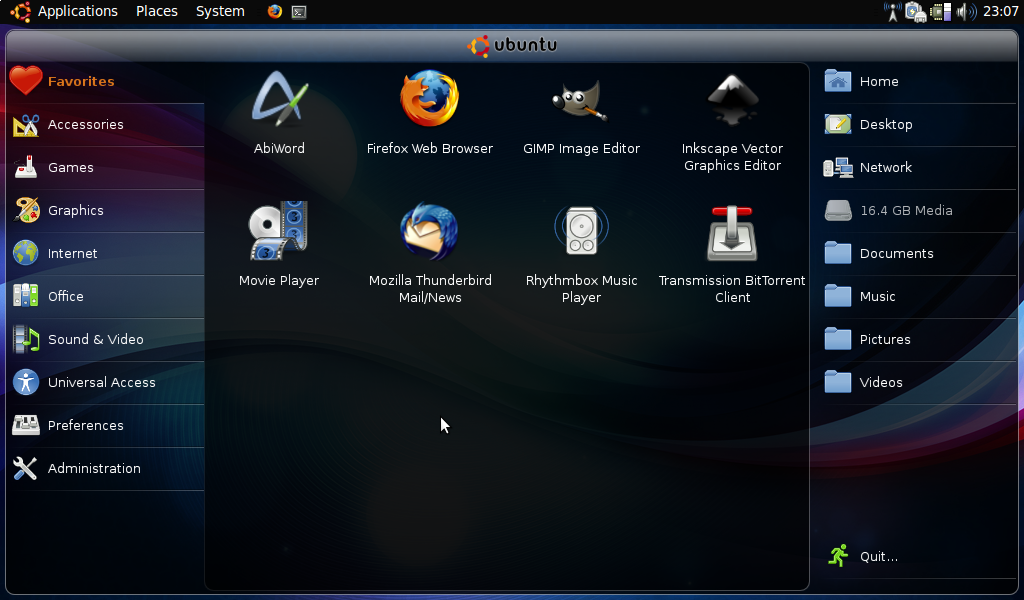Select the Favorites category
The height and width of the screenshot is (600, 1024).
pyautogui.click(x=106, y=82)
